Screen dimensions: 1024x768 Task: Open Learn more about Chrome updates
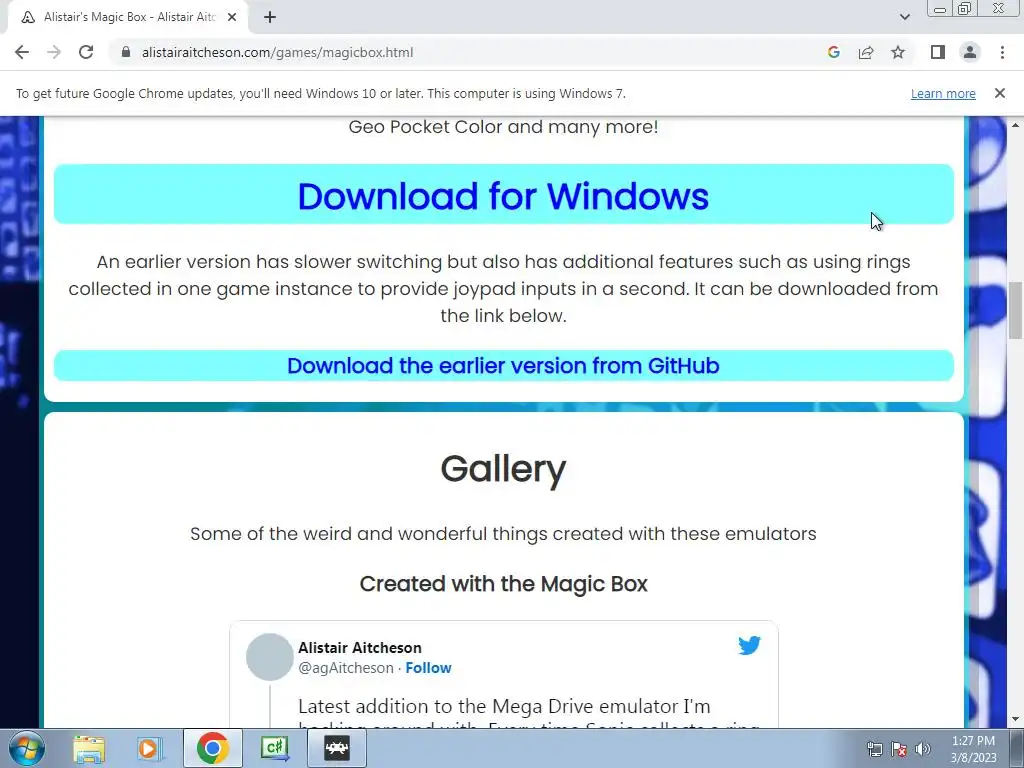point(943,93)
